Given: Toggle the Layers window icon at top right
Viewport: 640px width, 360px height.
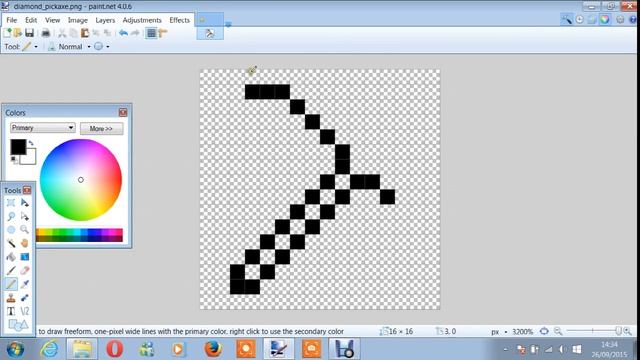Looking at the screenshot, I should click(x=592, y=19).
